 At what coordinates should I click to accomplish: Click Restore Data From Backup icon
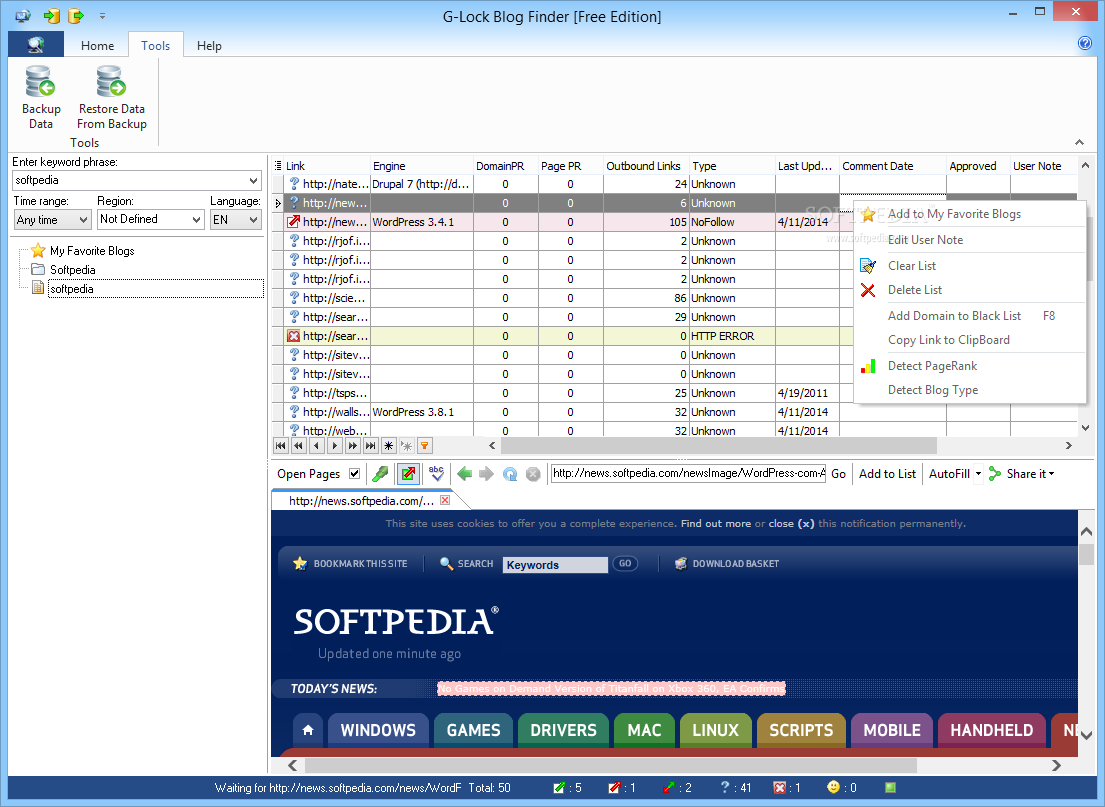111,97
